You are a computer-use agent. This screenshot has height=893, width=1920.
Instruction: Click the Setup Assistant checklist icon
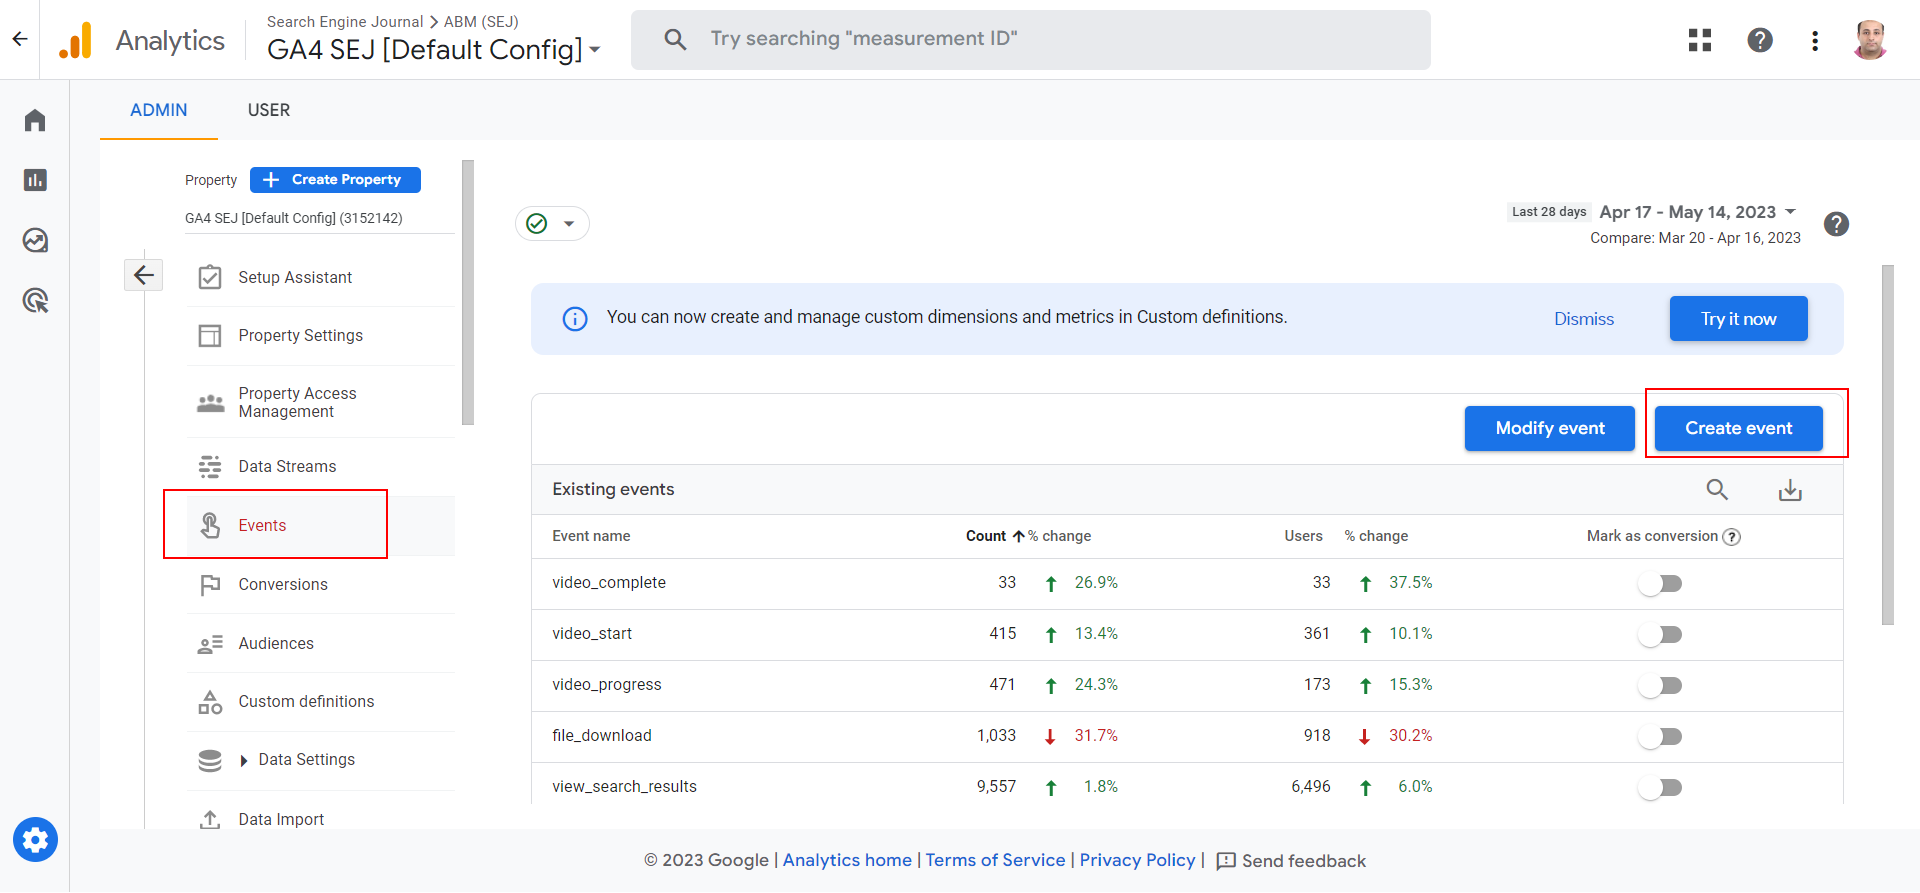[210, 277]
